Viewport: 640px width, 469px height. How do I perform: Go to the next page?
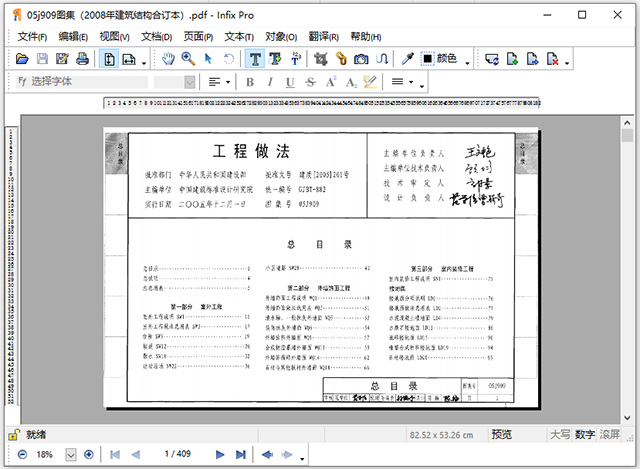(x=220, y=454)
